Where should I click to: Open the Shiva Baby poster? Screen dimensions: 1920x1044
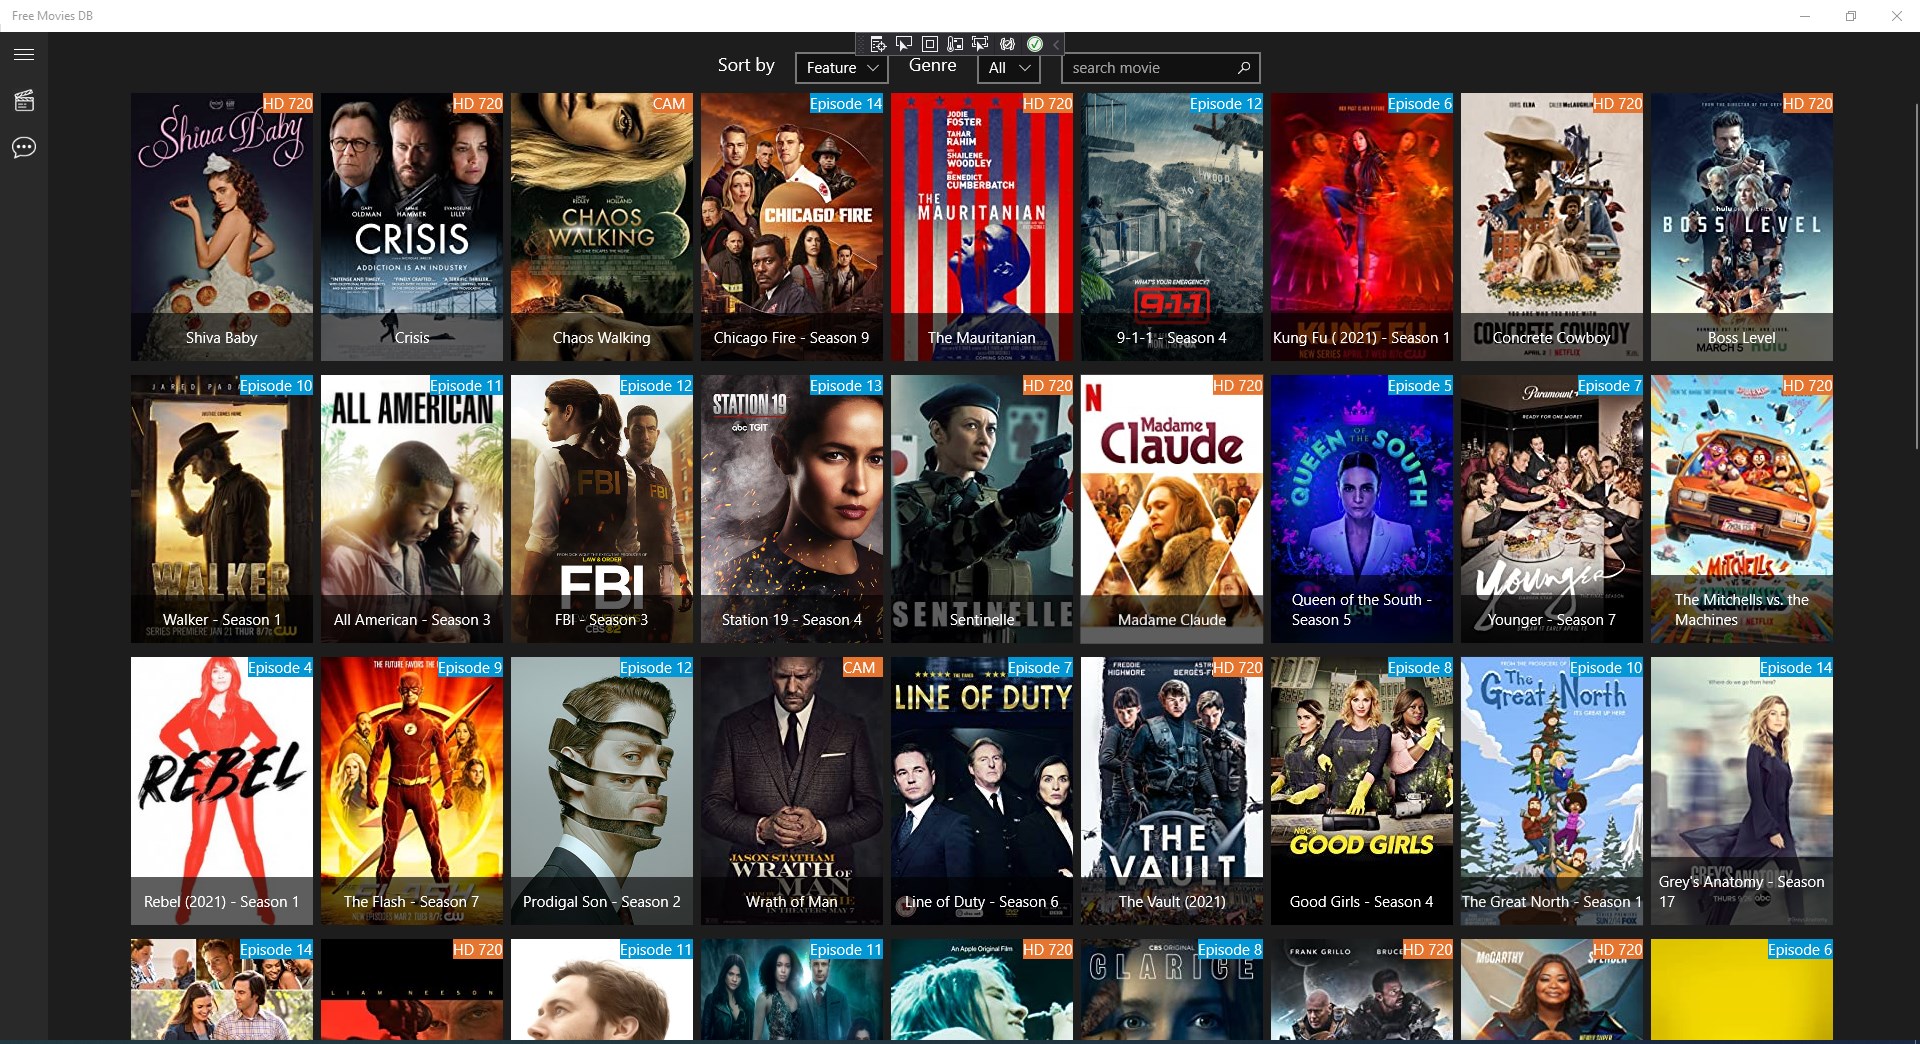[222, 227]
